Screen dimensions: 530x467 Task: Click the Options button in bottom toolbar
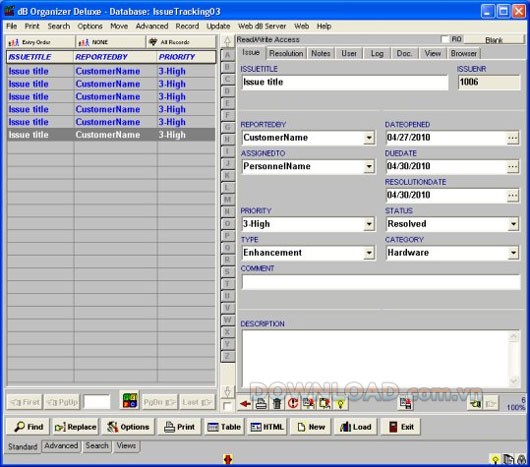[x=128, y=427]
